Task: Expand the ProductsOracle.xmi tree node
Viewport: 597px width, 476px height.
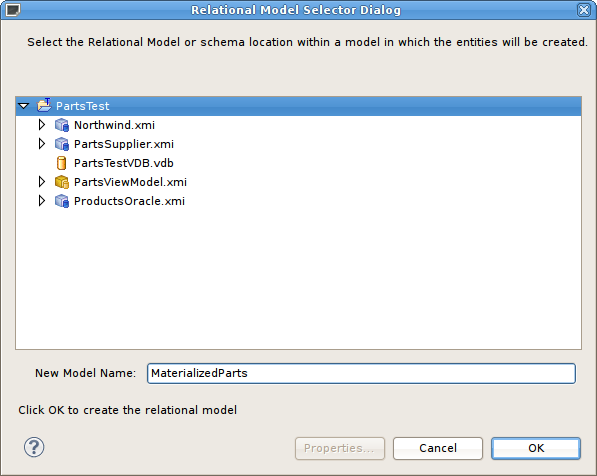Action: 42,201
